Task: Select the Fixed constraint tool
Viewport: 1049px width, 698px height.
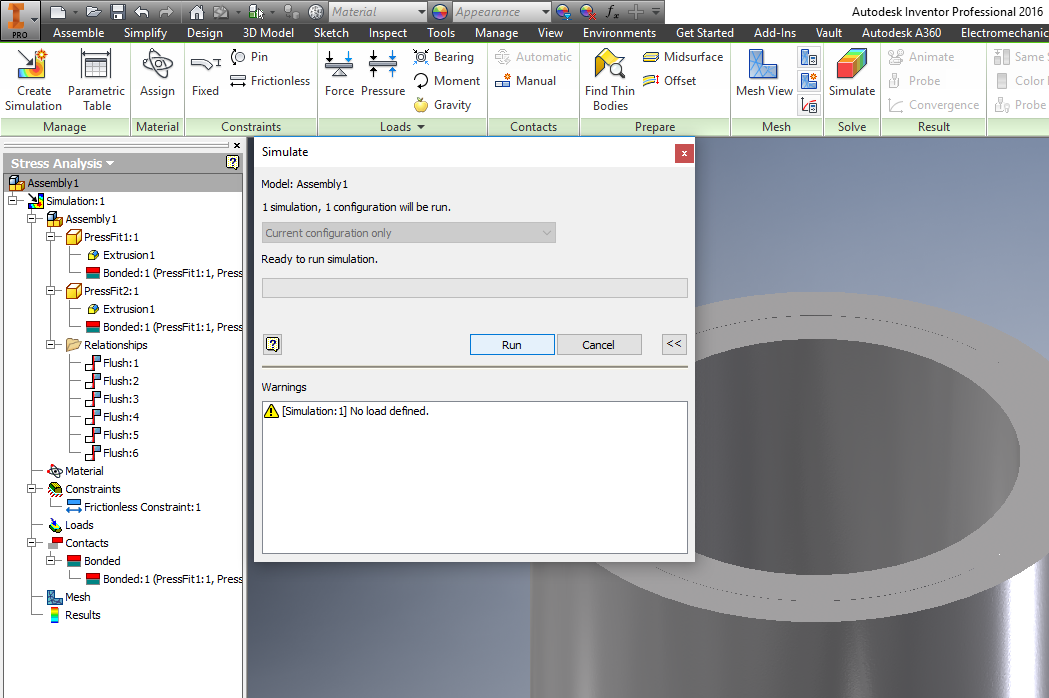Action: tap(205, 74)
